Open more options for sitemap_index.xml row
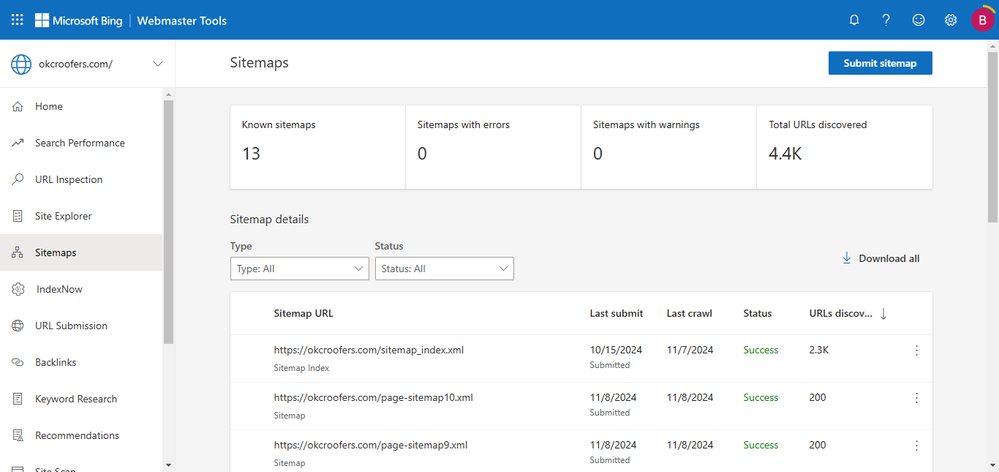Image resolution: width=999 pixels, height=472 pixels. (916, 351)
